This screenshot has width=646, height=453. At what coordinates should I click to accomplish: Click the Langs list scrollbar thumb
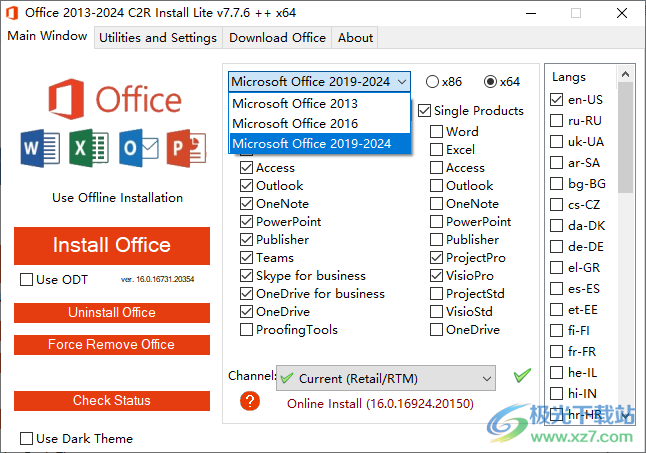(x=625, y=138)
